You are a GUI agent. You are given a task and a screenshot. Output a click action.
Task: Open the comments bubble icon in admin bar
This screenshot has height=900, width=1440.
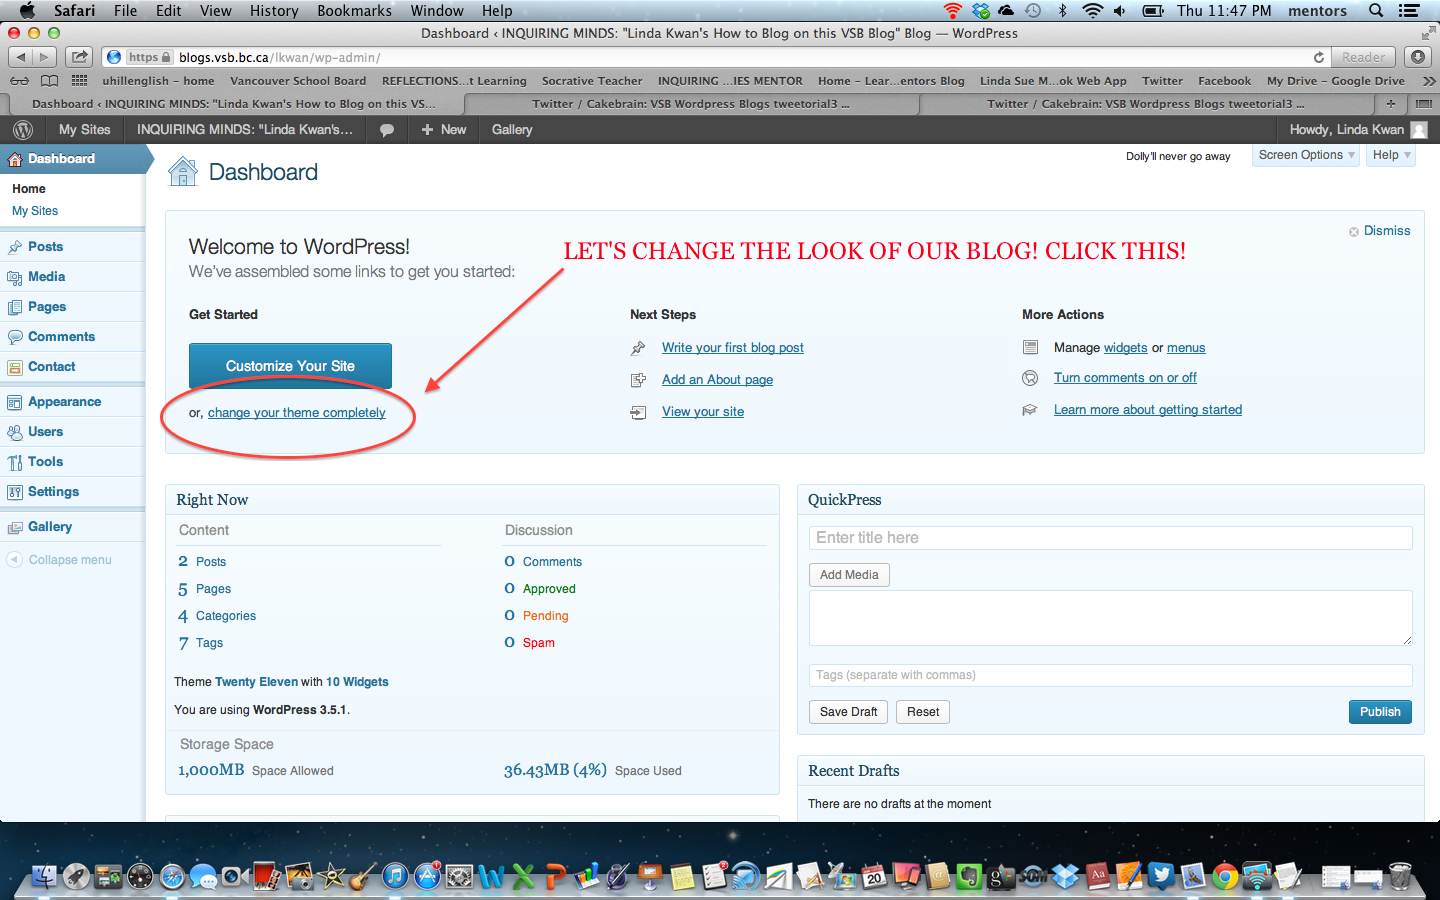click(x=387, y=130)
